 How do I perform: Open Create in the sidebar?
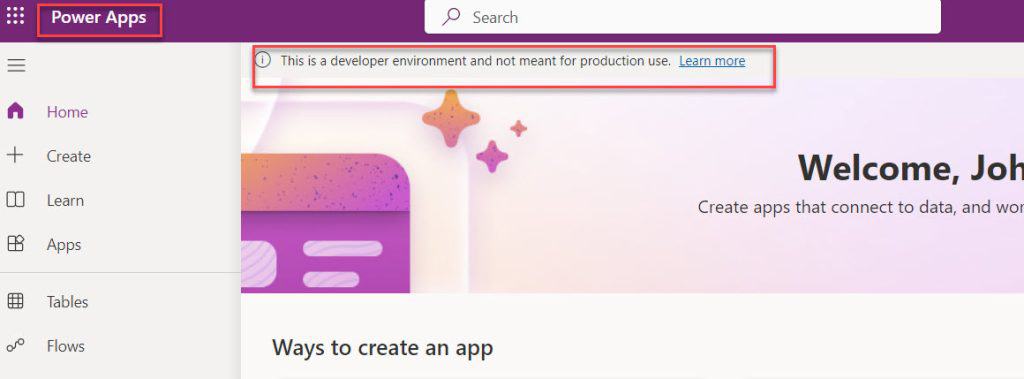pyautogui.click(x=69, y=156)
